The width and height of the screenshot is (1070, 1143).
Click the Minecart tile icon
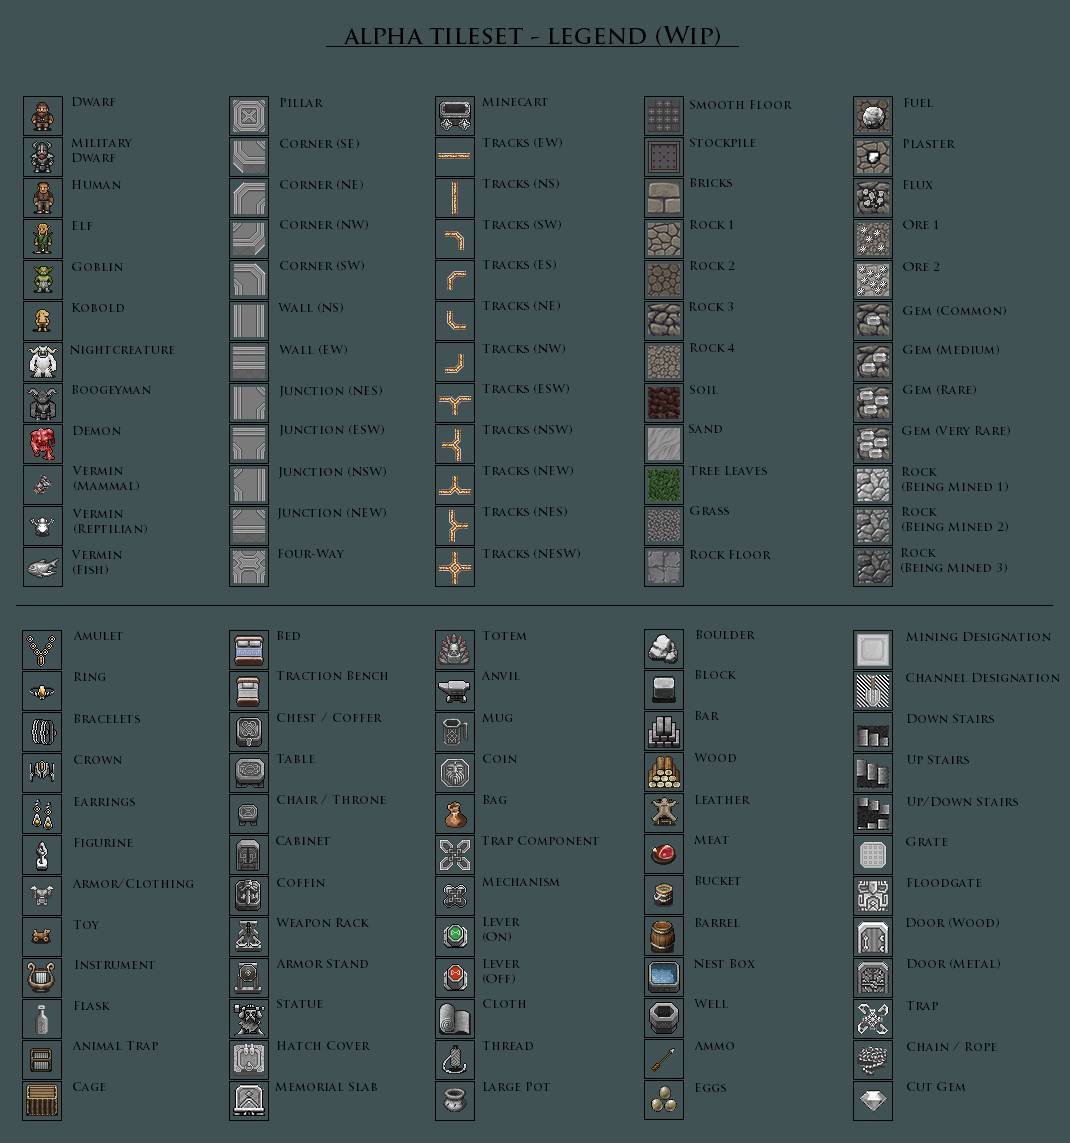pos(455,117)
